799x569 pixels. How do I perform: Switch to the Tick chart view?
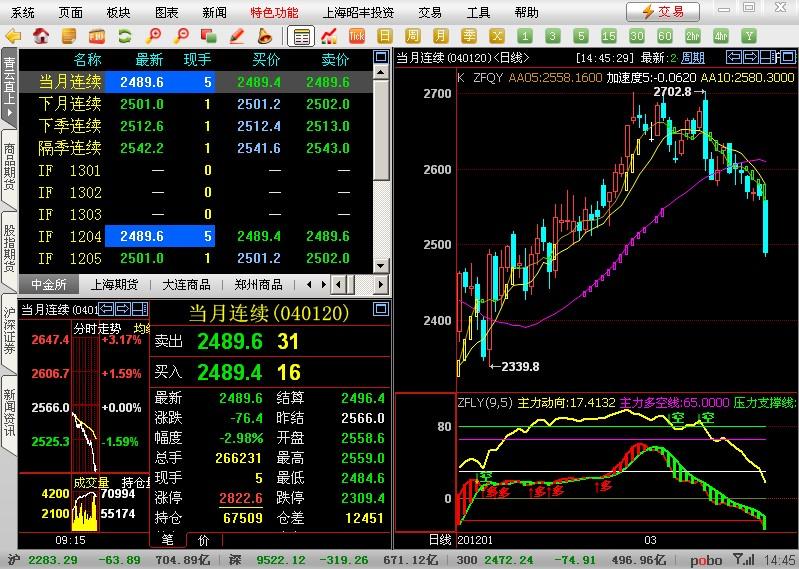point(357,36)
